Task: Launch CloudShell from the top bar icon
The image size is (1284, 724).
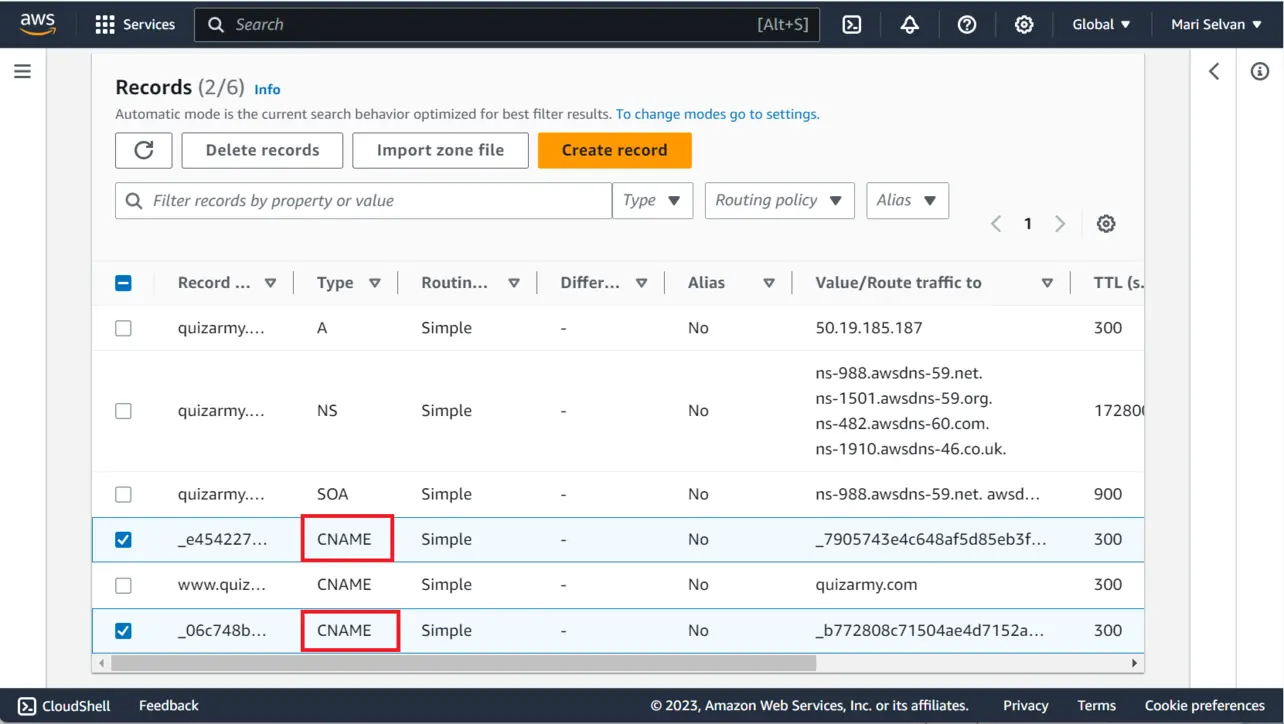Action: [x=852, y=24]
